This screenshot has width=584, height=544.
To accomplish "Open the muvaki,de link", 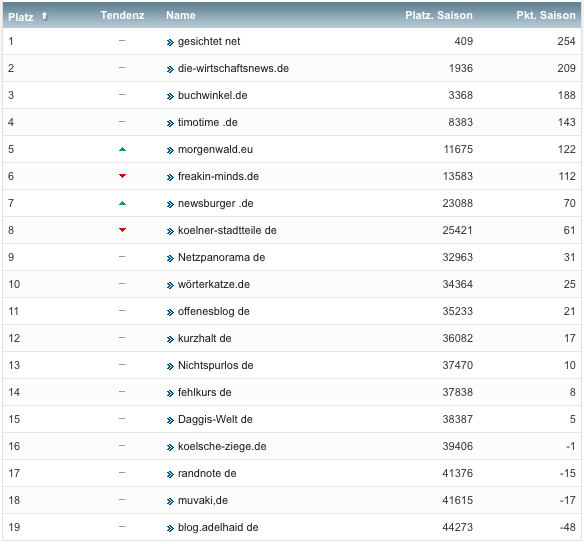I will pos(203,500).
